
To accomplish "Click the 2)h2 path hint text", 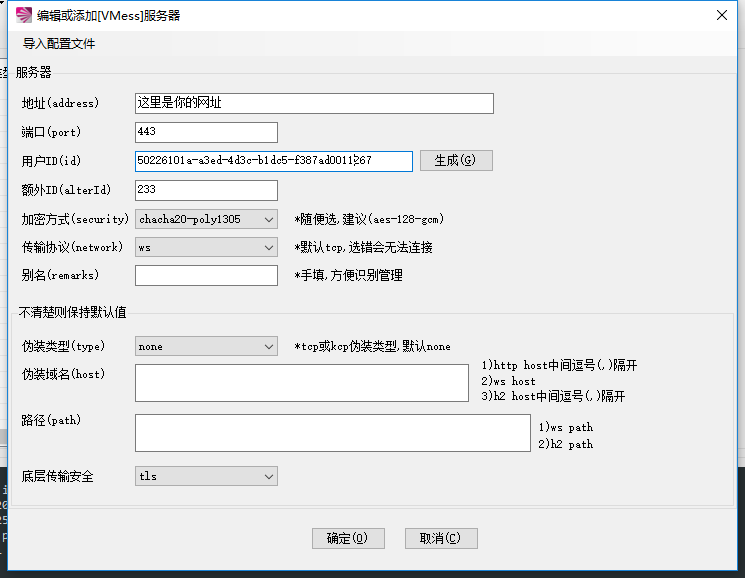I will tap(565, 444).
